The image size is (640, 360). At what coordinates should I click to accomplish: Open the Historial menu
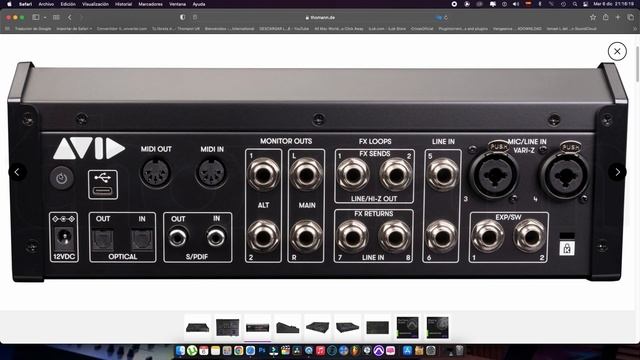pos(123,4)
